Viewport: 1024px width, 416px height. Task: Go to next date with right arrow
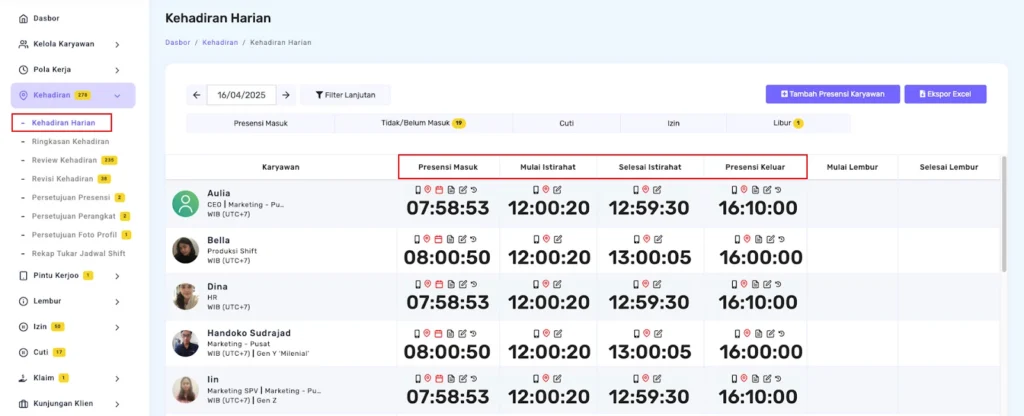(286, 95)
